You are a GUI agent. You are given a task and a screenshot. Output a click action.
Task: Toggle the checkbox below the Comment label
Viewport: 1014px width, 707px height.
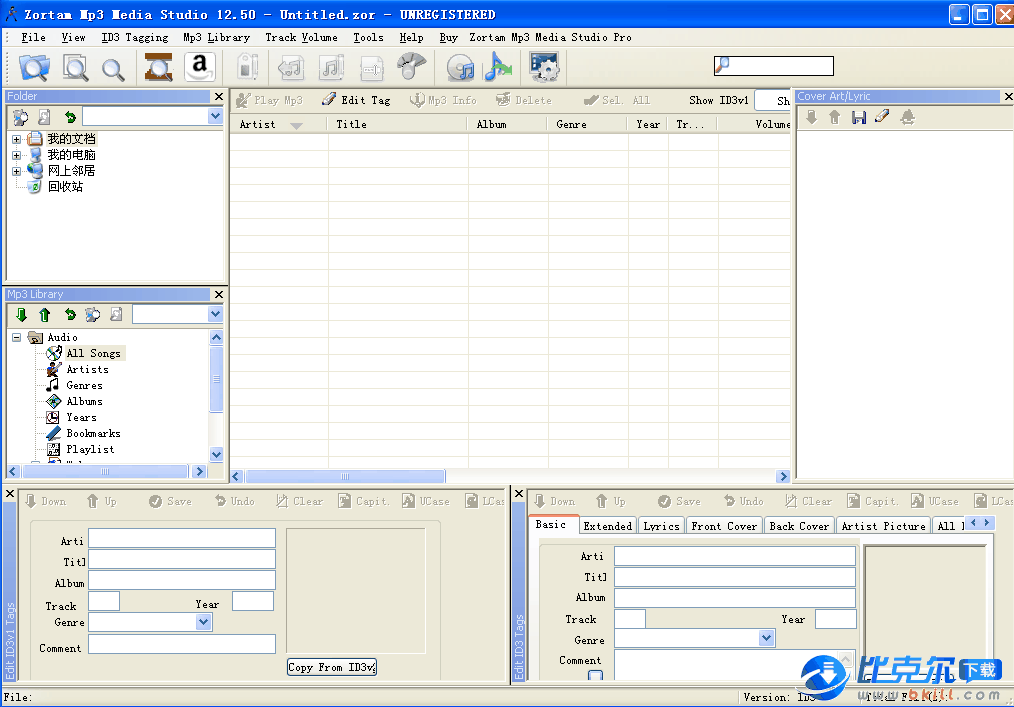[x=595, y=677]
